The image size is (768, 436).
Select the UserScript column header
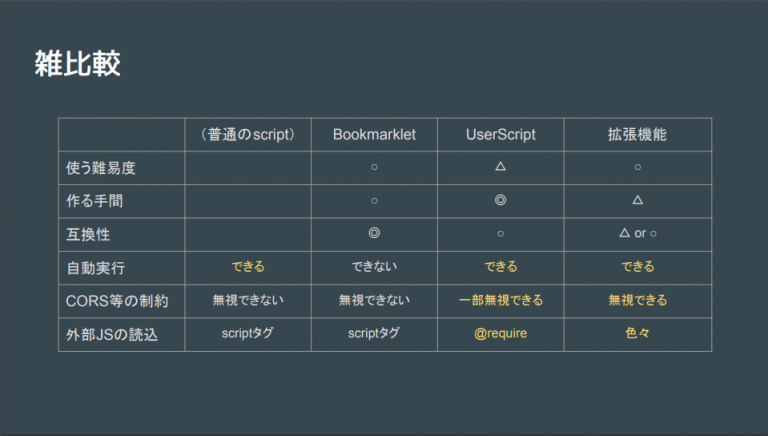click(501, 134)
